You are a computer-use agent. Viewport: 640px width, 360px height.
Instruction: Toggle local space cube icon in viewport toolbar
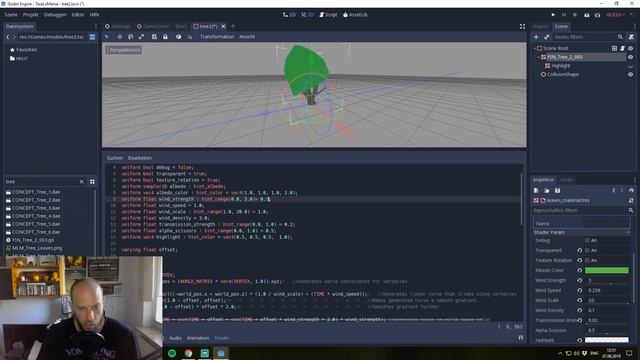178,37
